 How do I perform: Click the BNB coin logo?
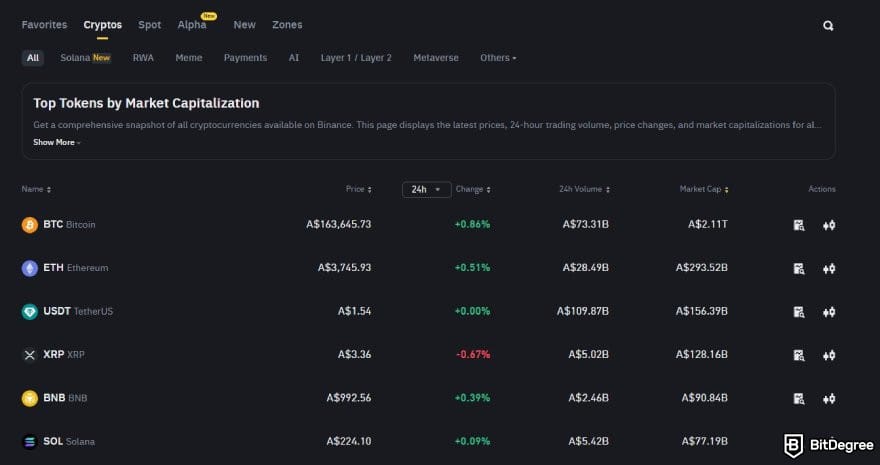point(30,398)
